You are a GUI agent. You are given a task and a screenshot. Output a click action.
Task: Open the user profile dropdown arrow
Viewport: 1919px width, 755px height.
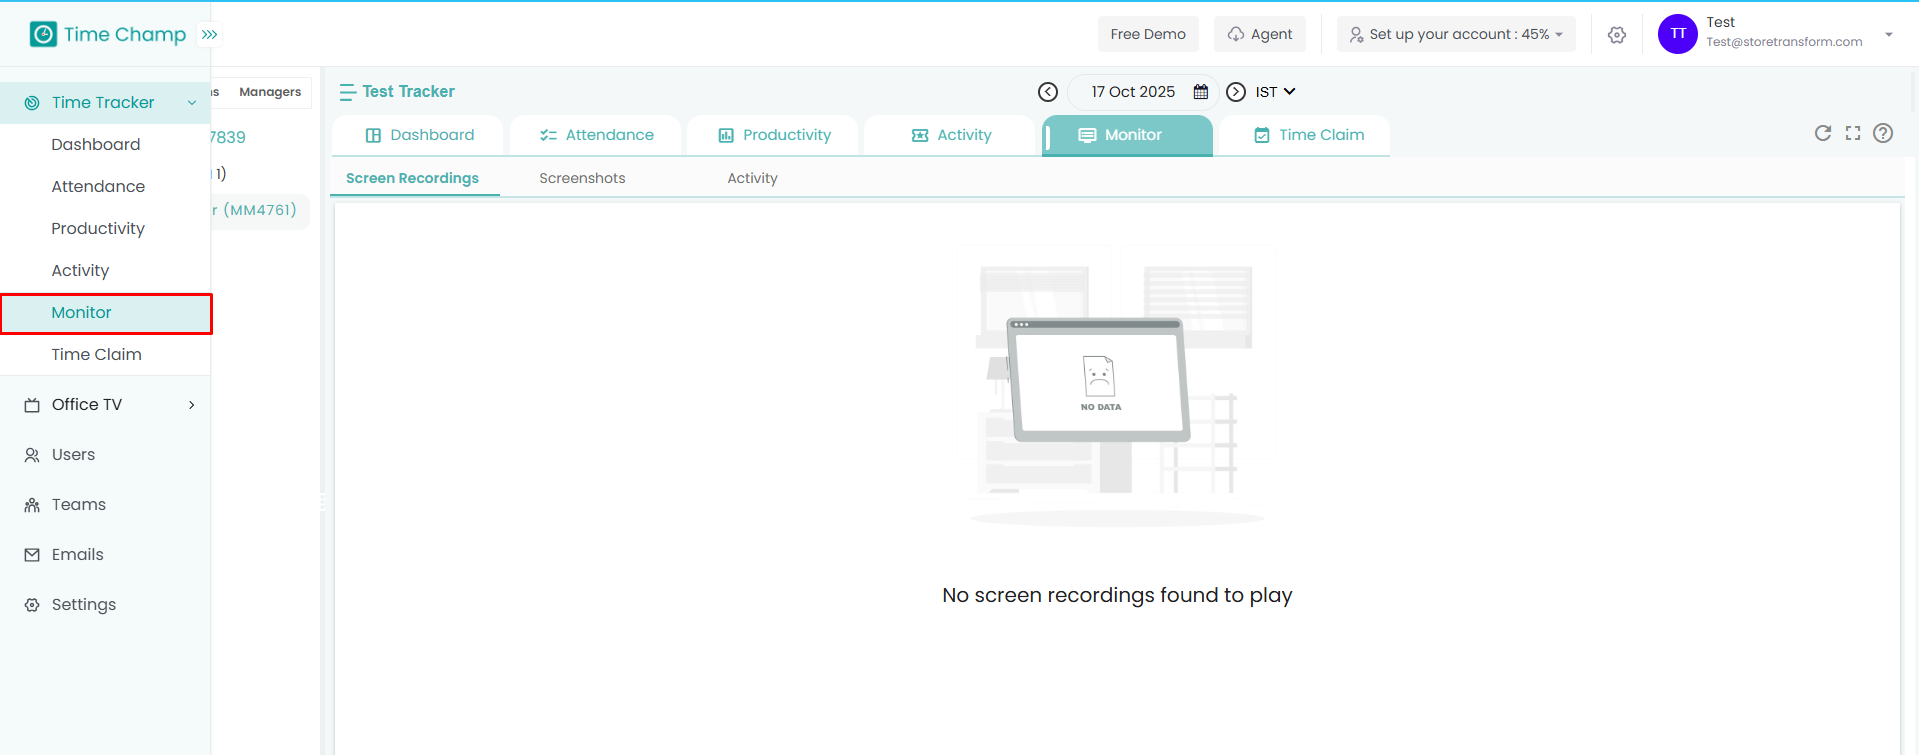pos(1889,34)
